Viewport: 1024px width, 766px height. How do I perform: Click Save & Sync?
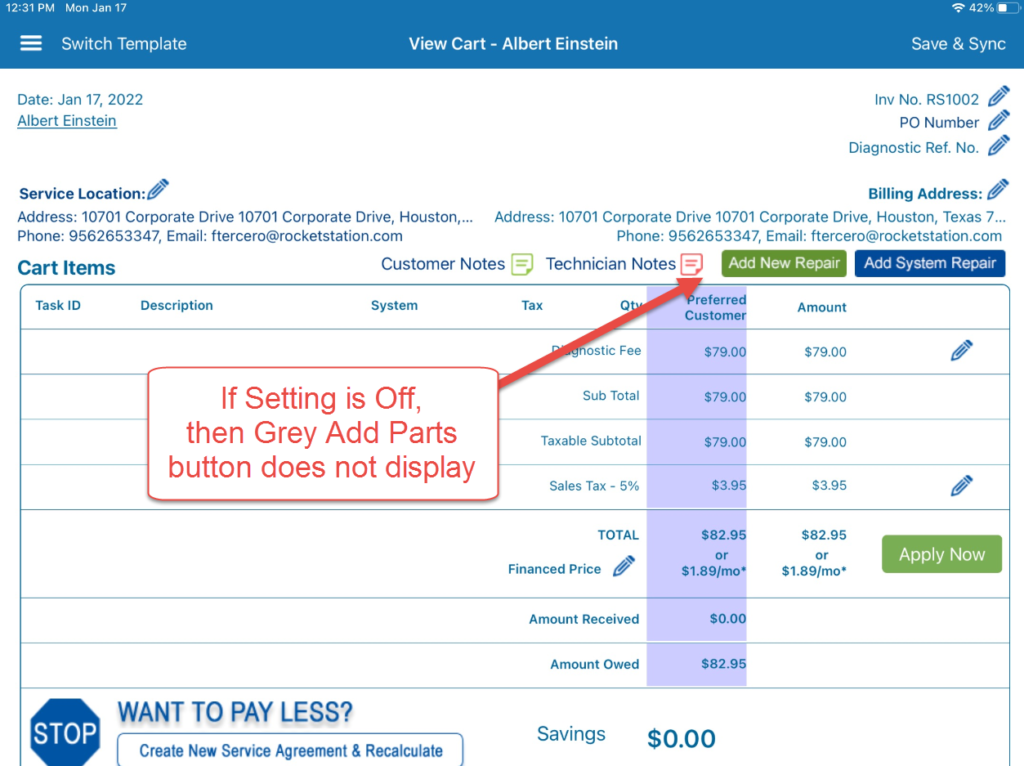point(957,43)
